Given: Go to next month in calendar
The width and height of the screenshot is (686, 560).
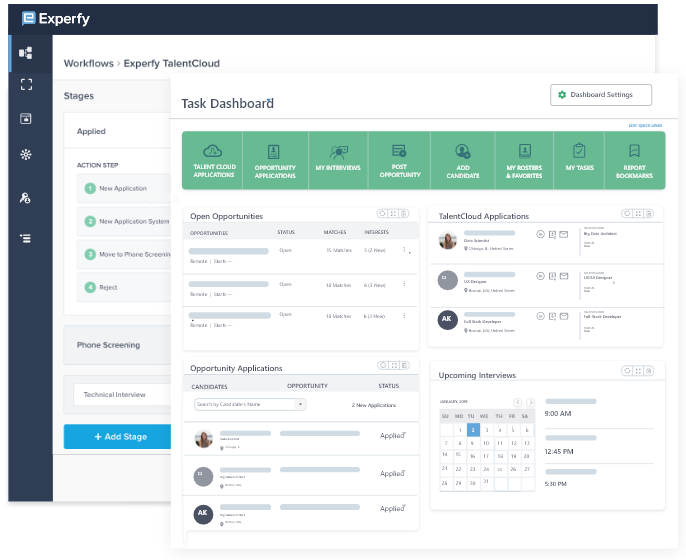Looking at the screenshot, I should 530,402.
